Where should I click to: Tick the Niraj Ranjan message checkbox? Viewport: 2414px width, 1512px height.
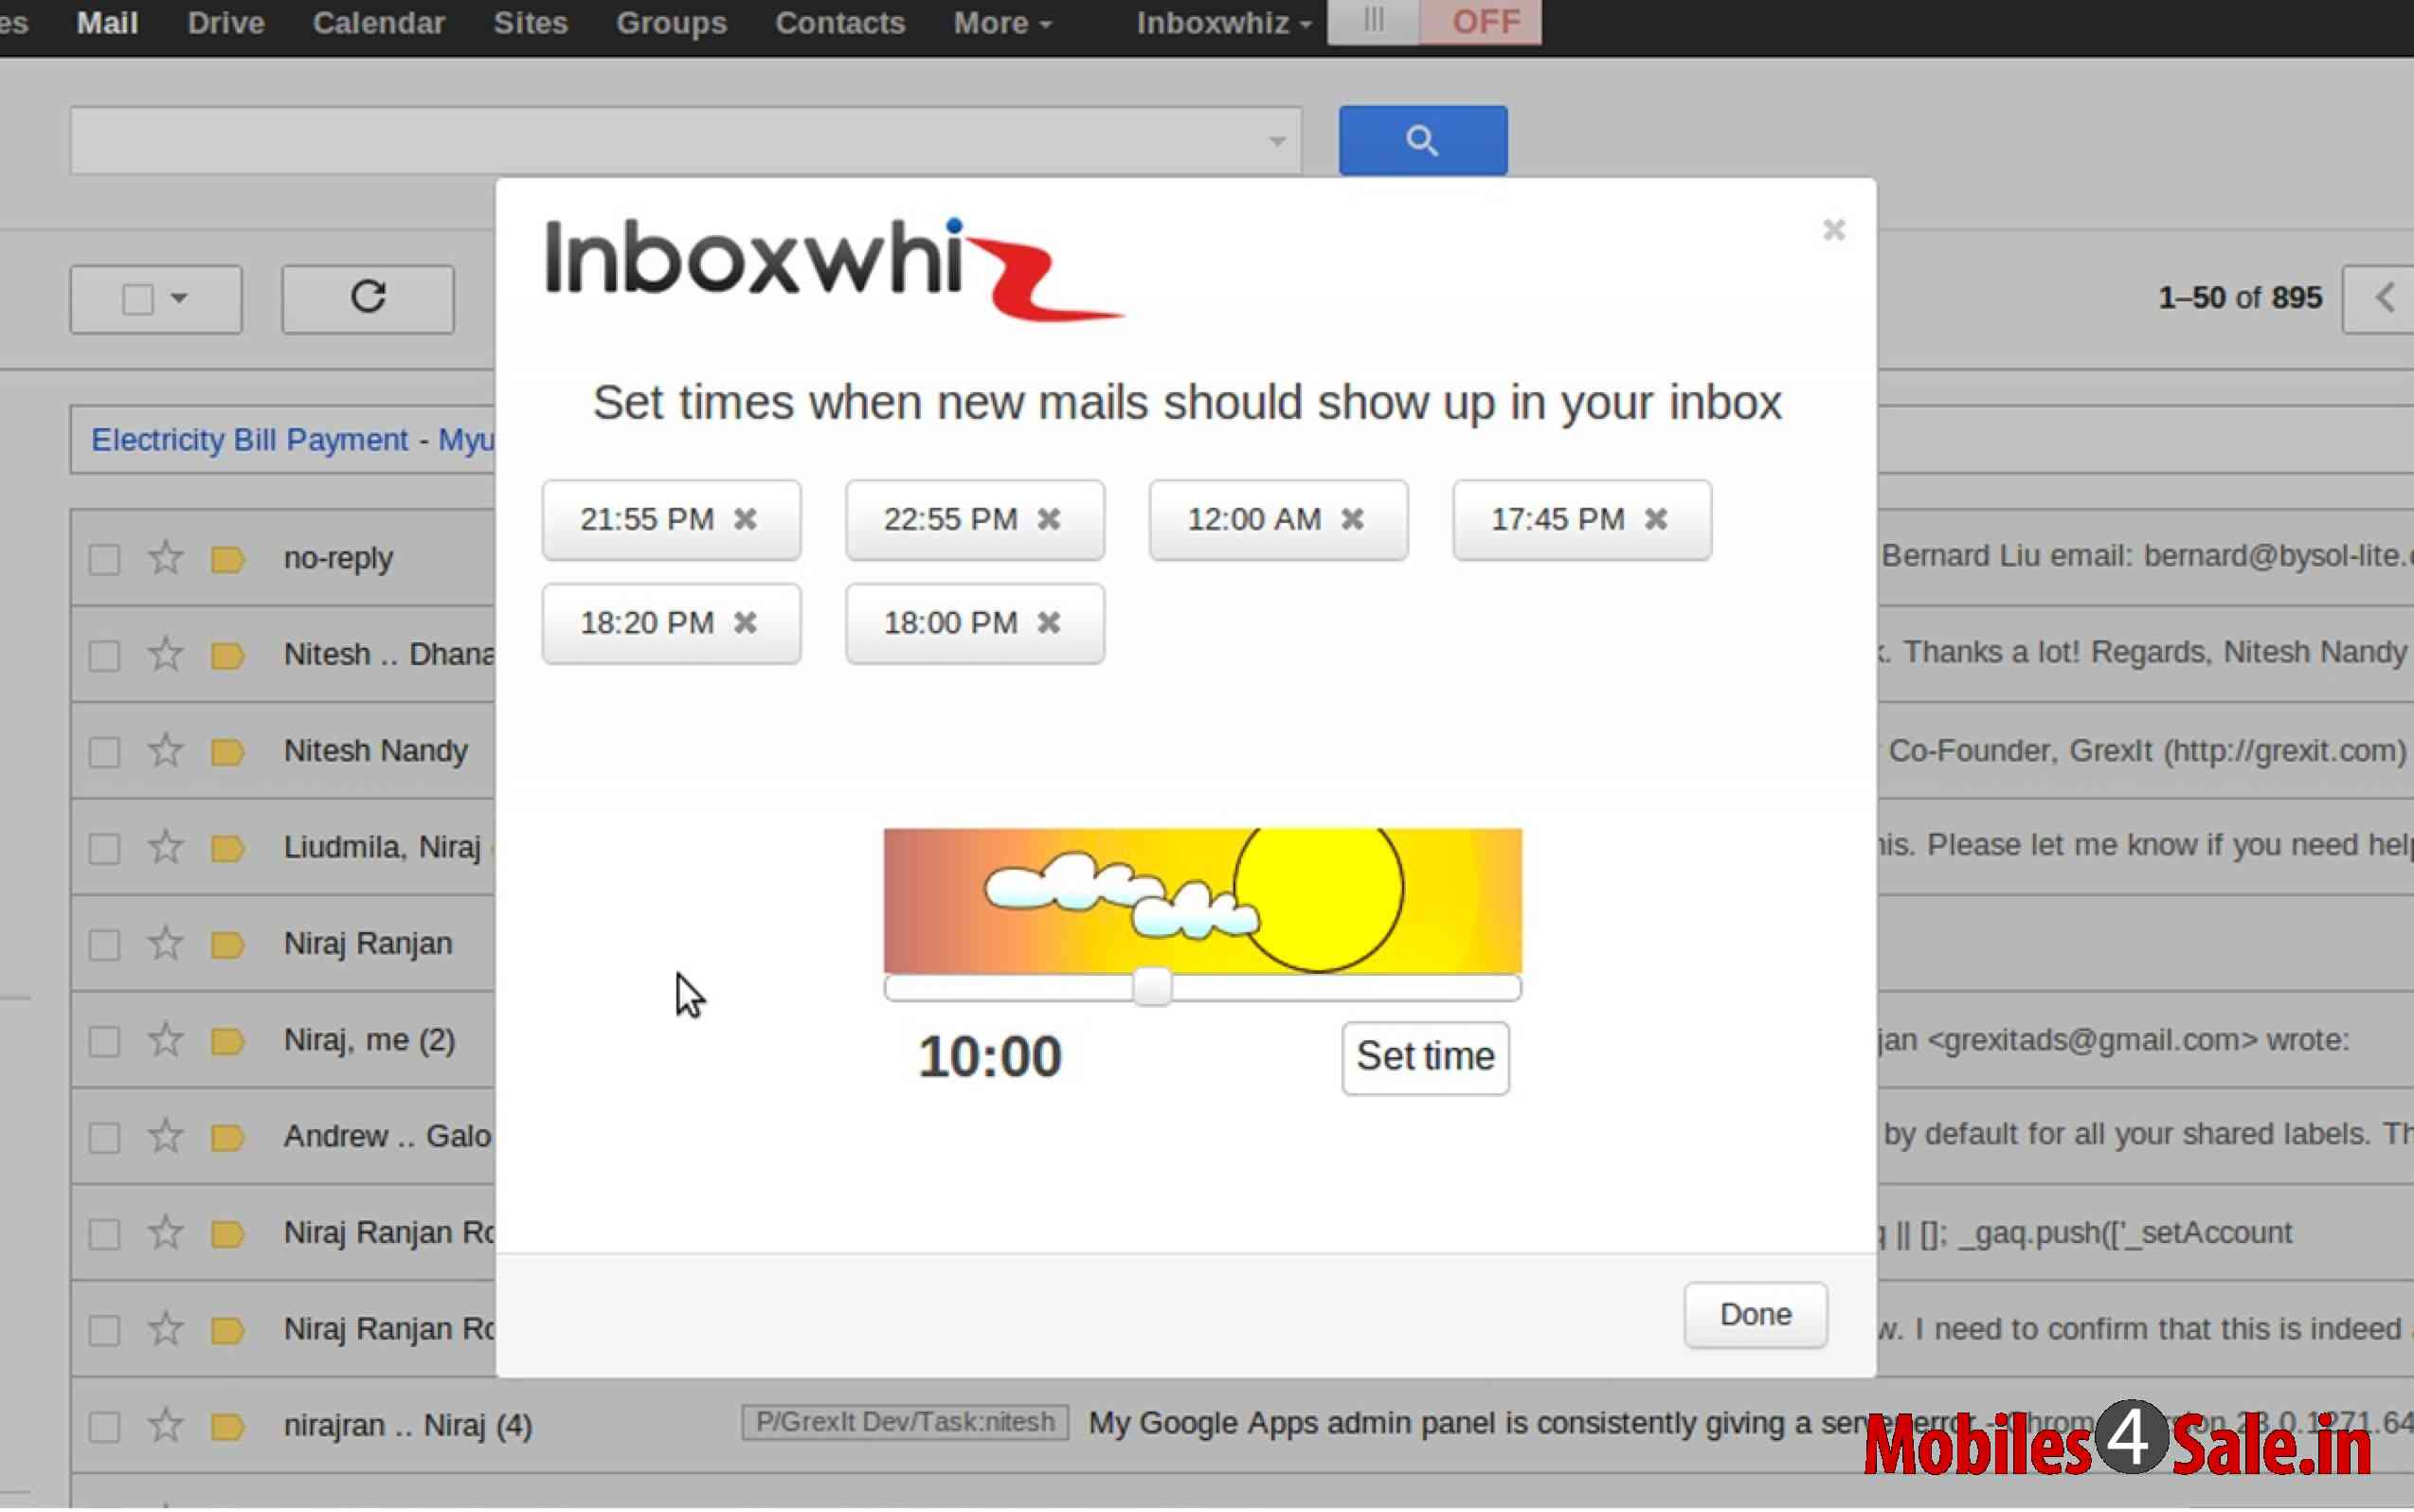click(104, 945)
